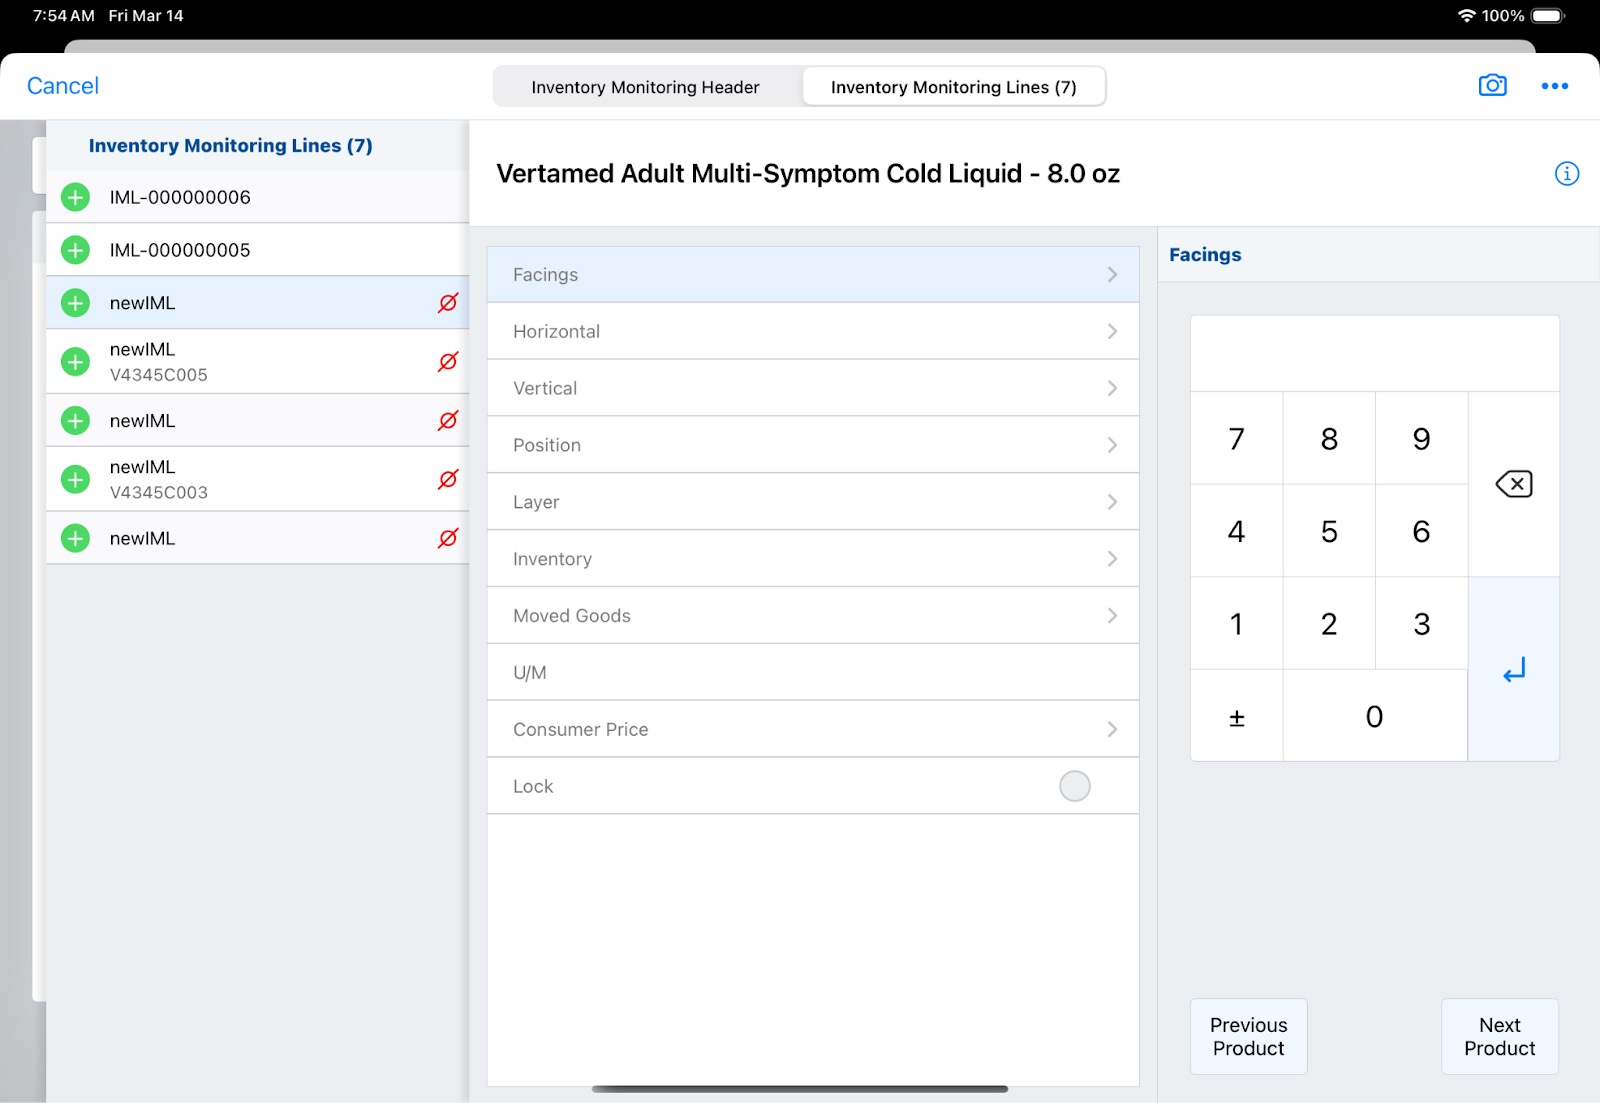
Task: Tap the green plus icon beside IML-000000006
Action: tap(75, 197)
